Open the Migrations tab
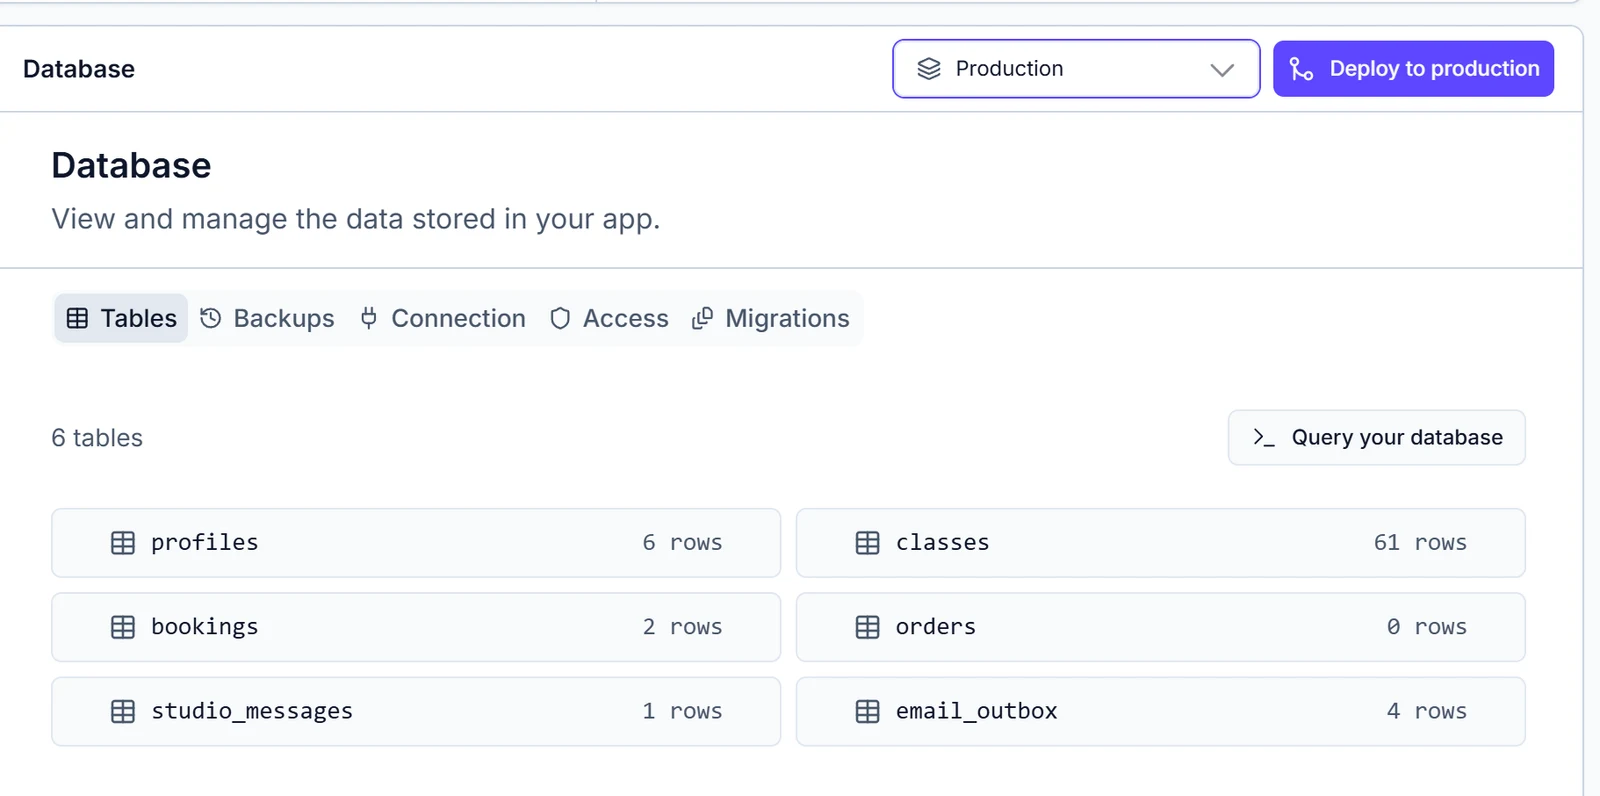 tap(771, 318)
